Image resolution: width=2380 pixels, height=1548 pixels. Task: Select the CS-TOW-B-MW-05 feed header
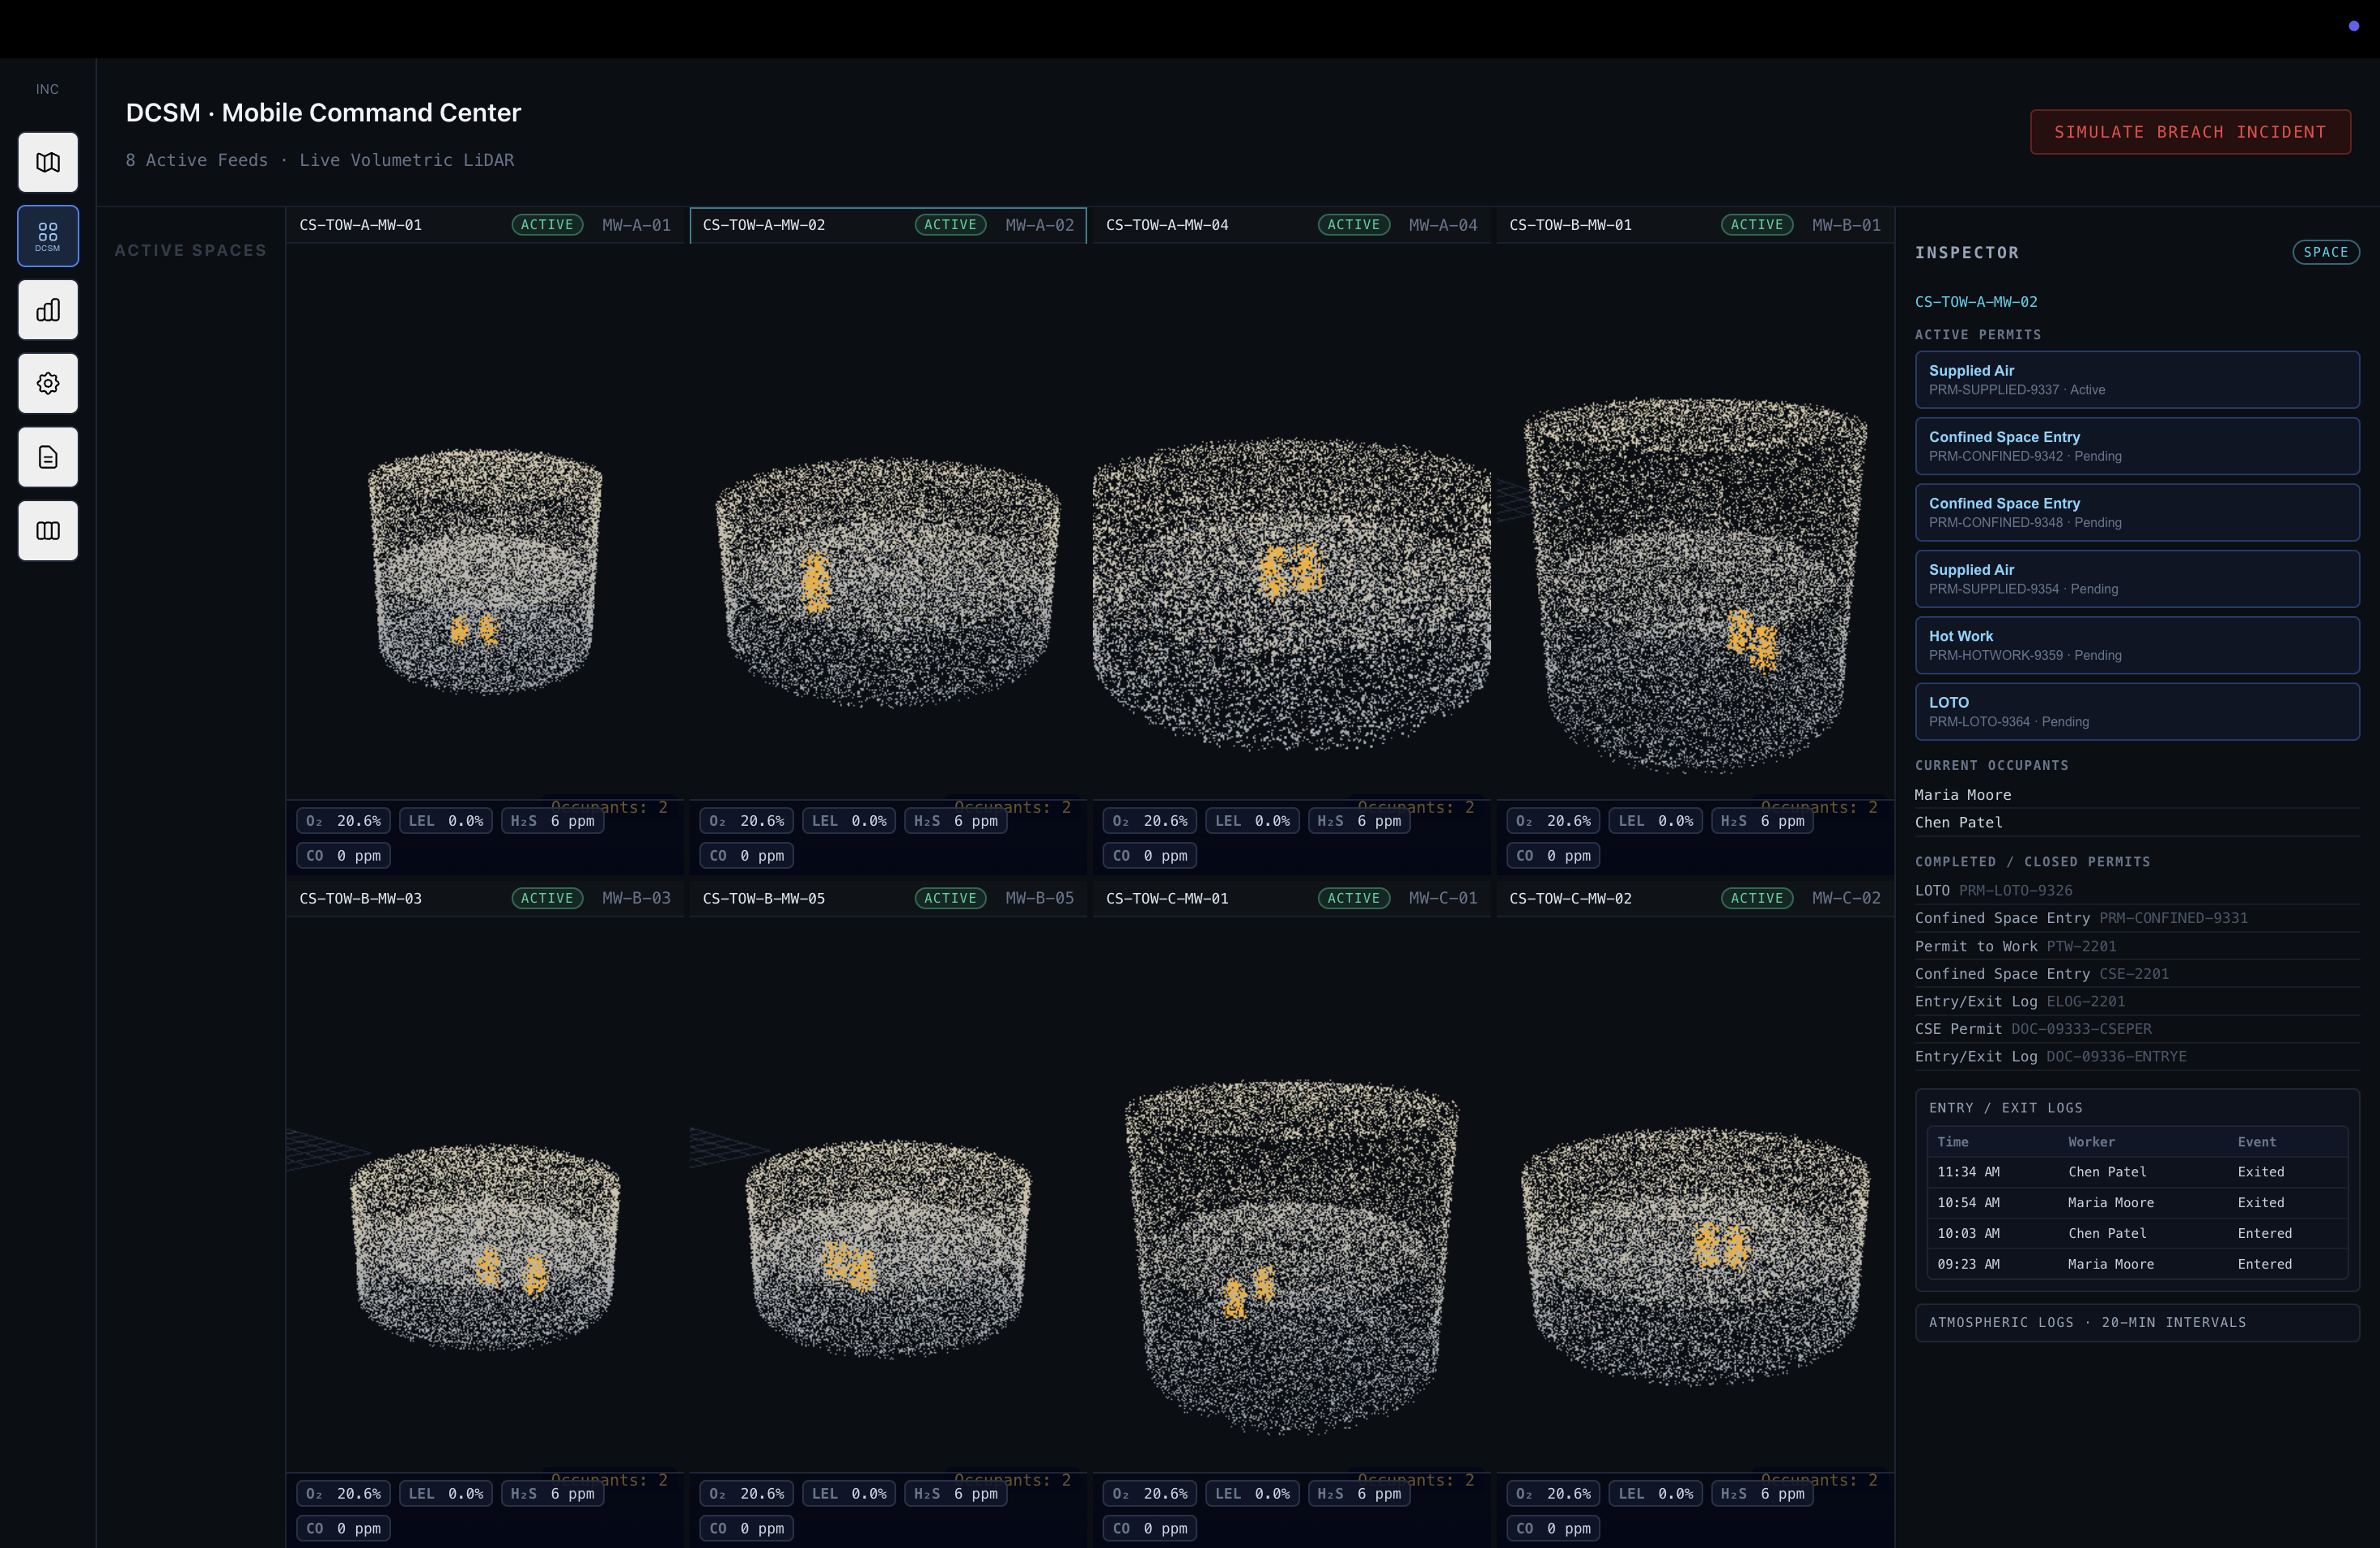(888, 898)
